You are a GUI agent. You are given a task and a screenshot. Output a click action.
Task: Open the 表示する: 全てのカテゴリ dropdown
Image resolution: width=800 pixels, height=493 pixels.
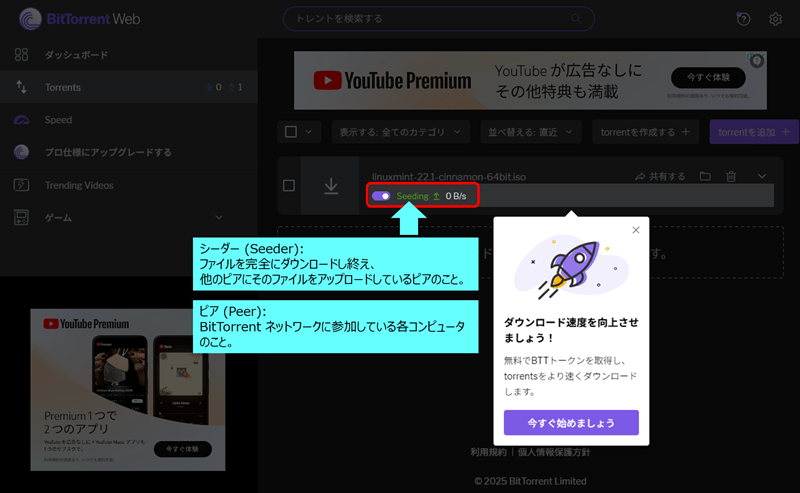point(401,132)
